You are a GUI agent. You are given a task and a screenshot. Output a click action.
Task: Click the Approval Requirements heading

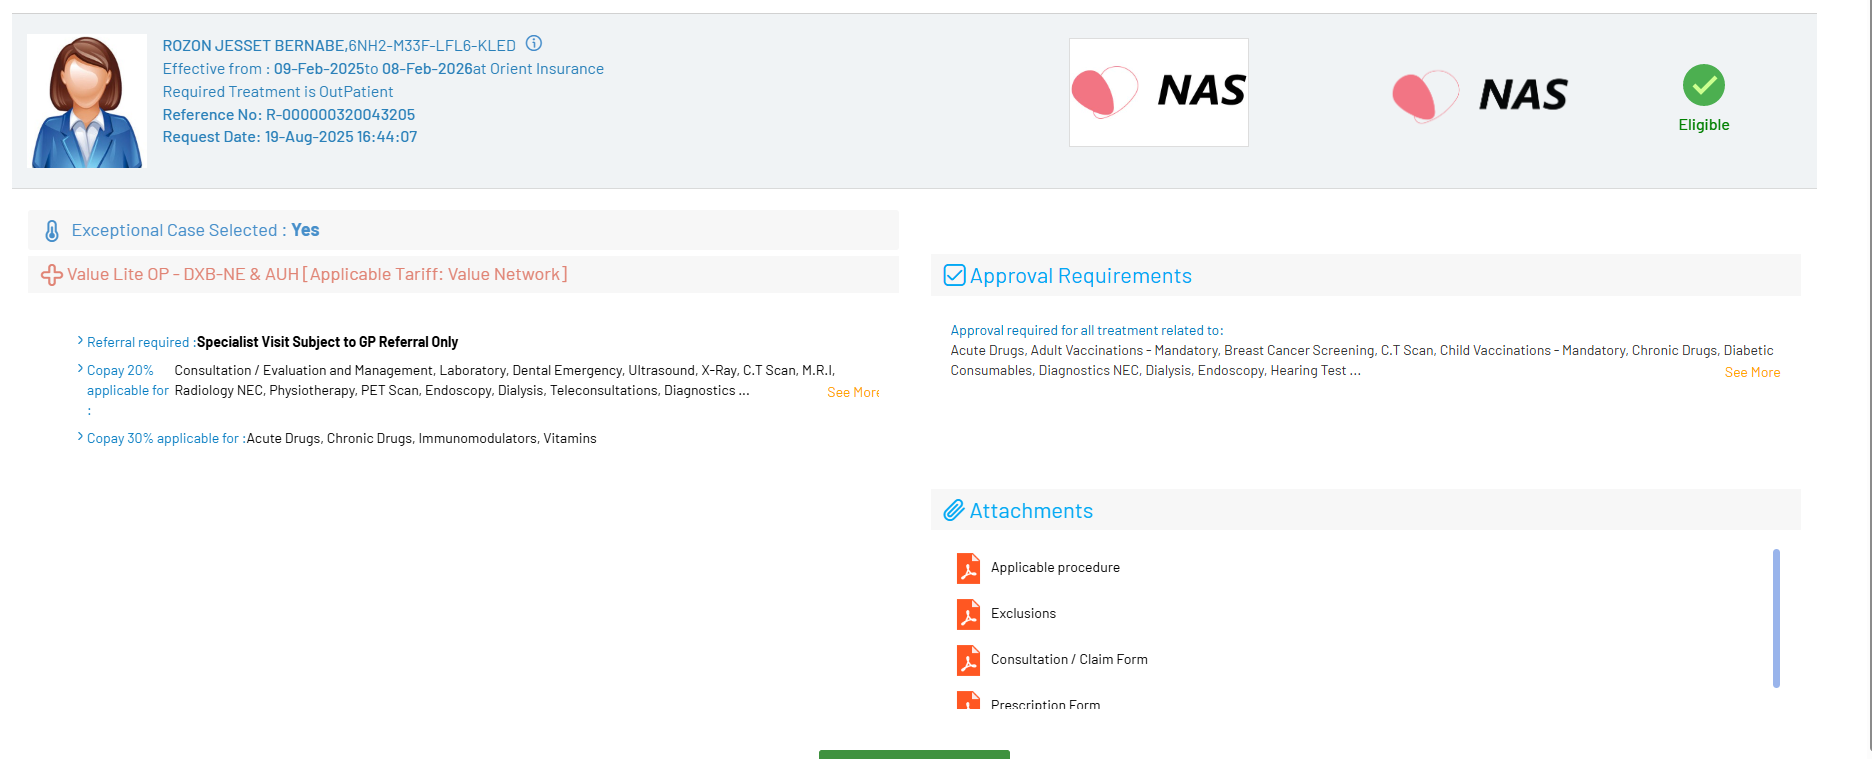1081,276
